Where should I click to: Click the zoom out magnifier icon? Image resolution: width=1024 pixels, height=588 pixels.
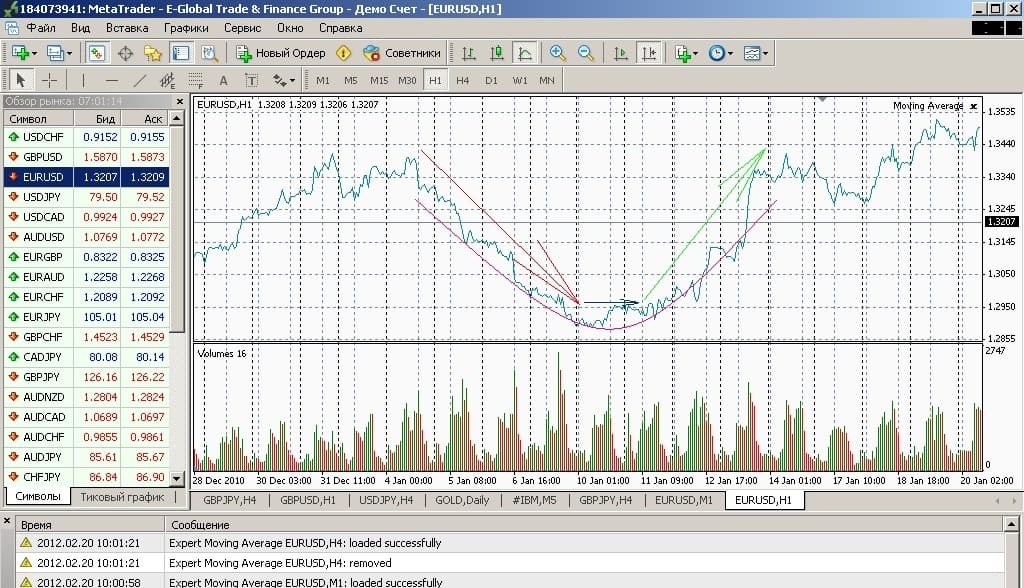[585, 53]
